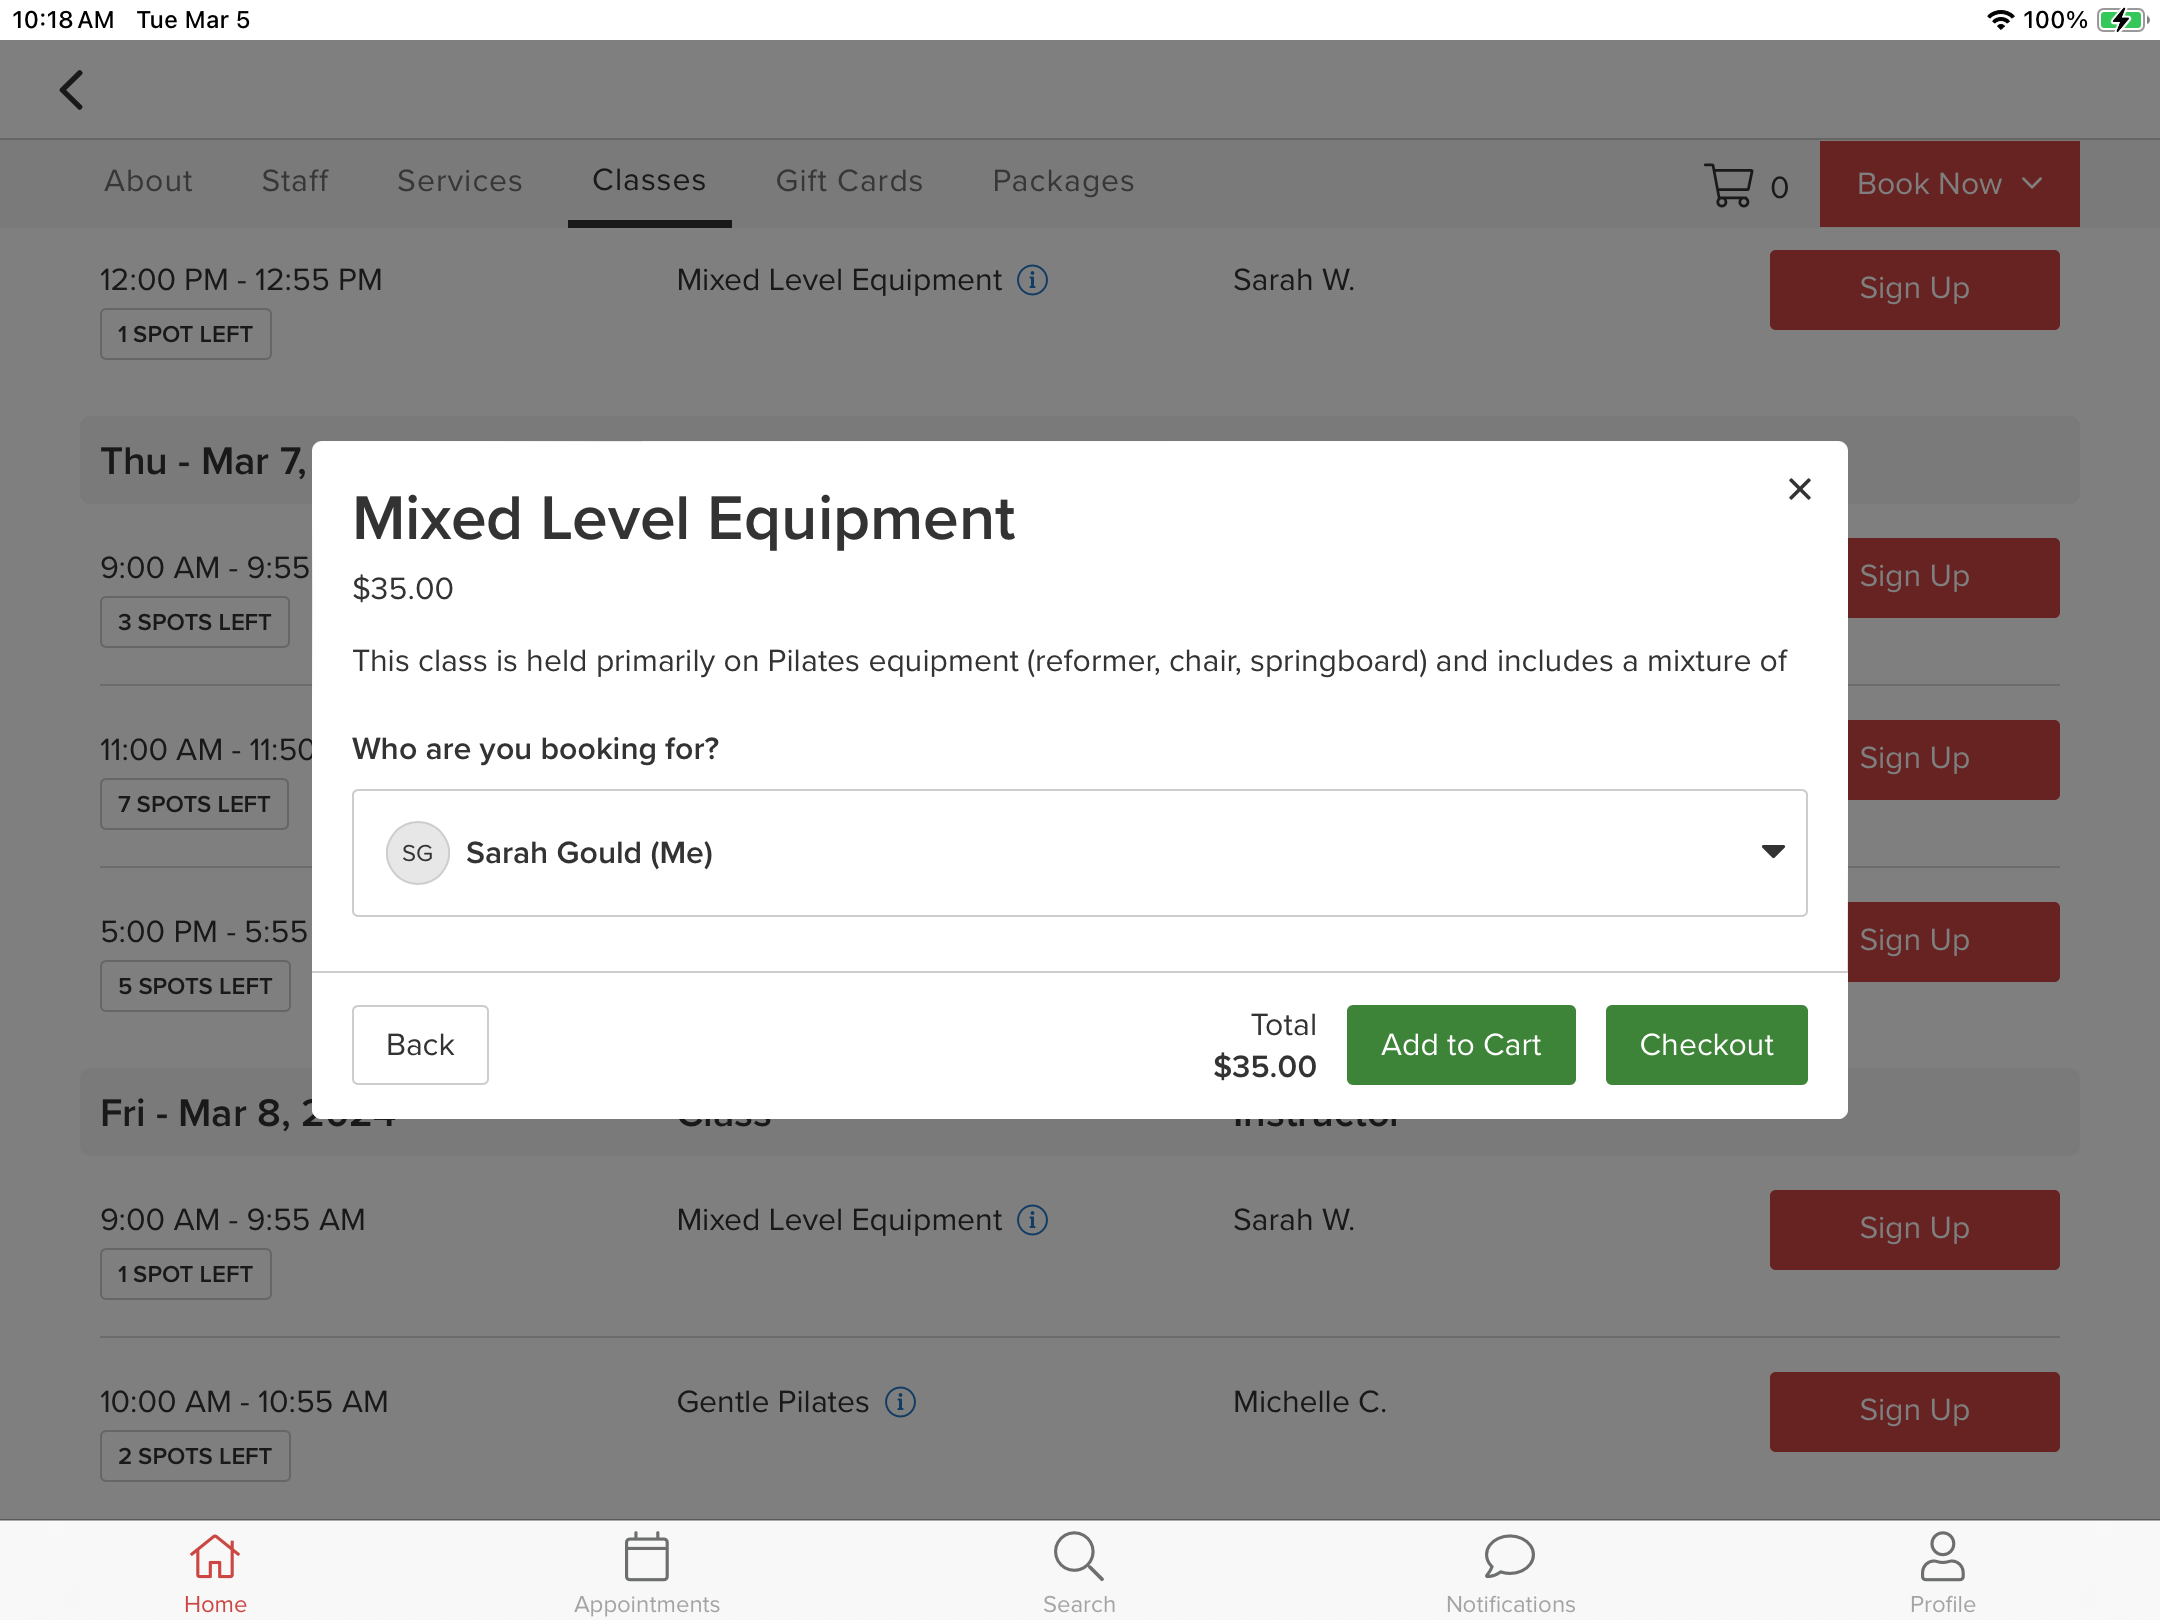Image resolution: width=2160 pixels, height=1620 pixels.
Task: Show info for Gentle Pilates class
Action: (x=900, y=1402)
